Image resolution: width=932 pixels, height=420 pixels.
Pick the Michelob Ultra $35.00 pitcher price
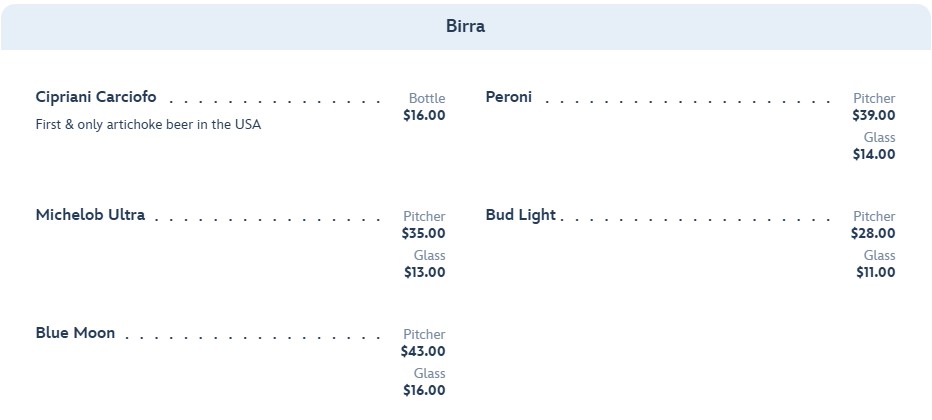click(x=424, y=233)
